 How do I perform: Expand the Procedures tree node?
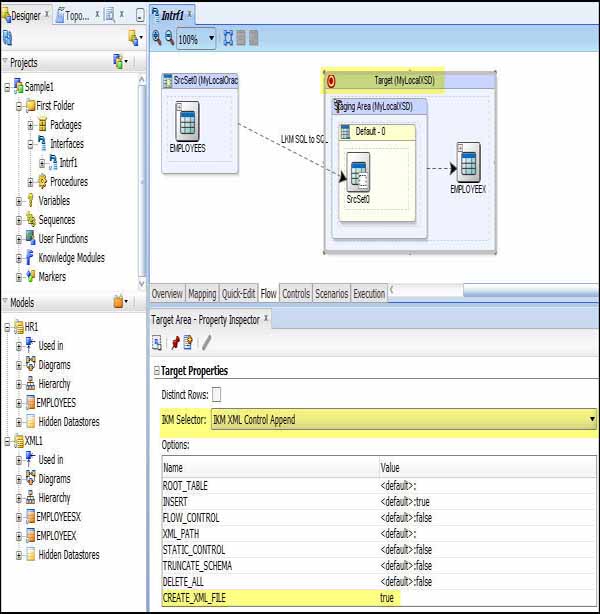click(31, 182)
